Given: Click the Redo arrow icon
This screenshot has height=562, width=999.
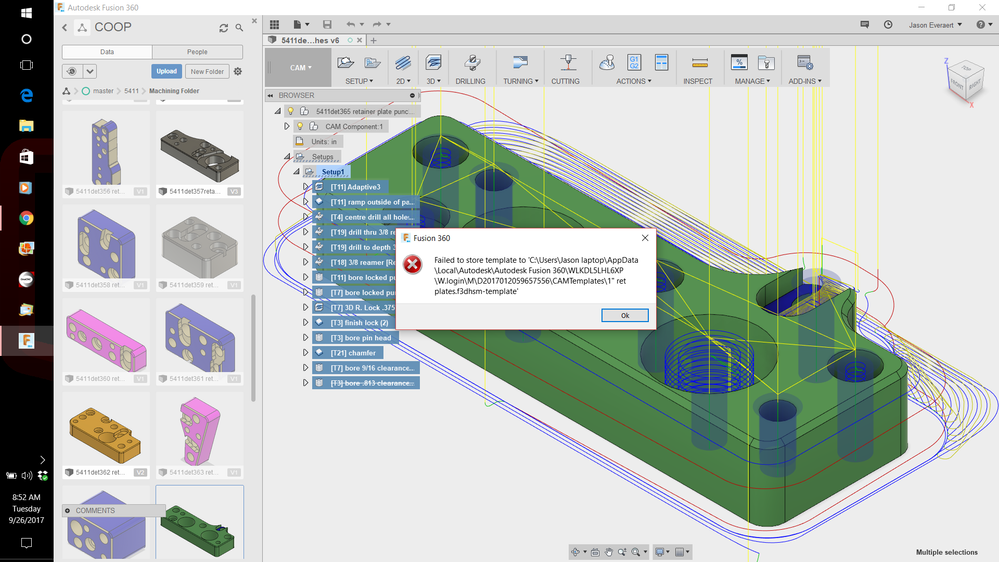Looking at the screenshot, I should [377, 24].
